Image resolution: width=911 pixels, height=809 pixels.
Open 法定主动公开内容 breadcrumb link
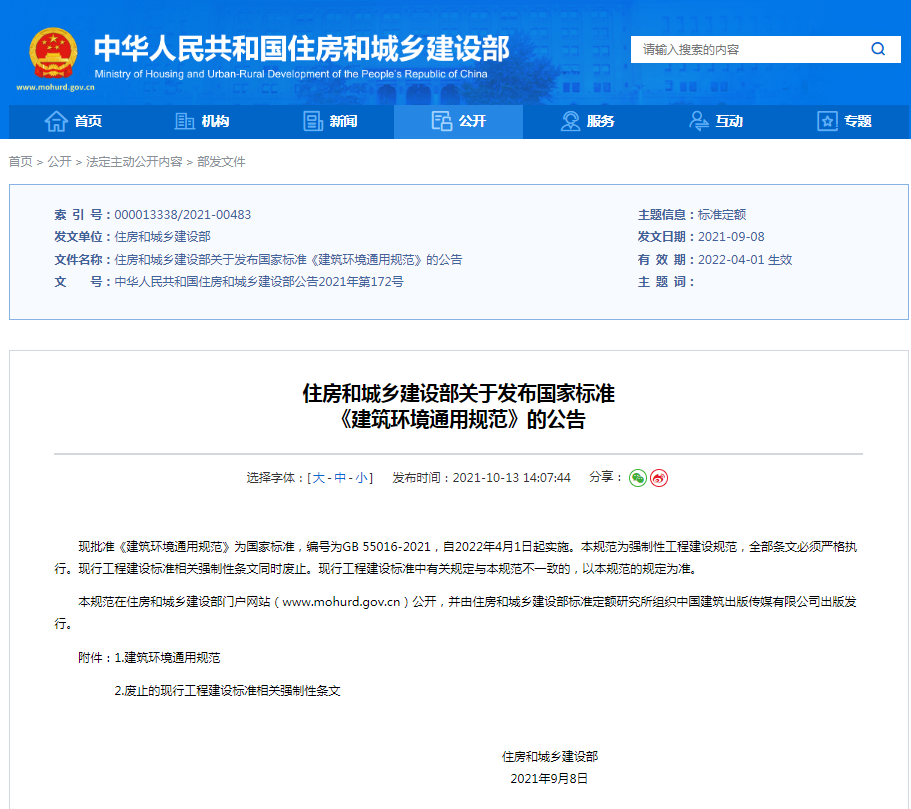click(134, 162)
